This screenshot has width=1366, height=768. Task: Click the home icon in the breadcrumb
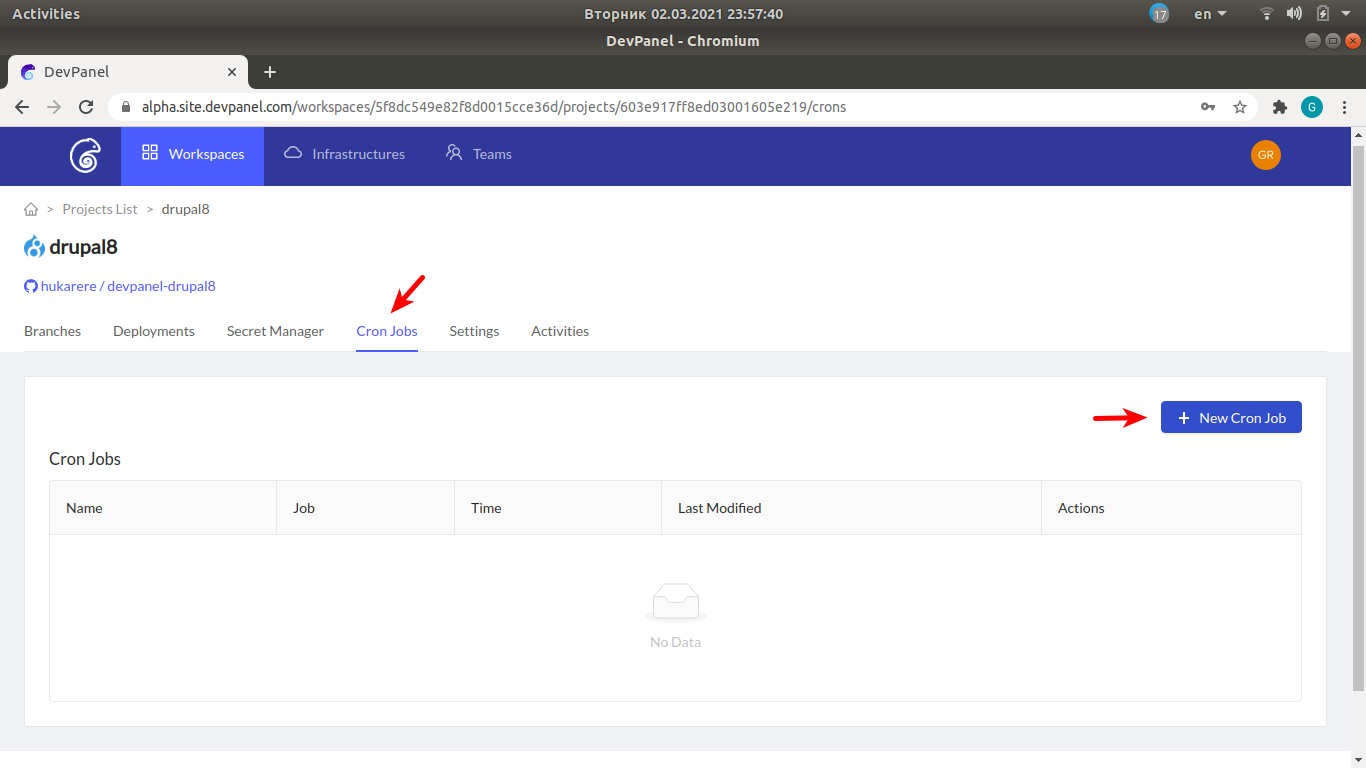coord(30,208)
